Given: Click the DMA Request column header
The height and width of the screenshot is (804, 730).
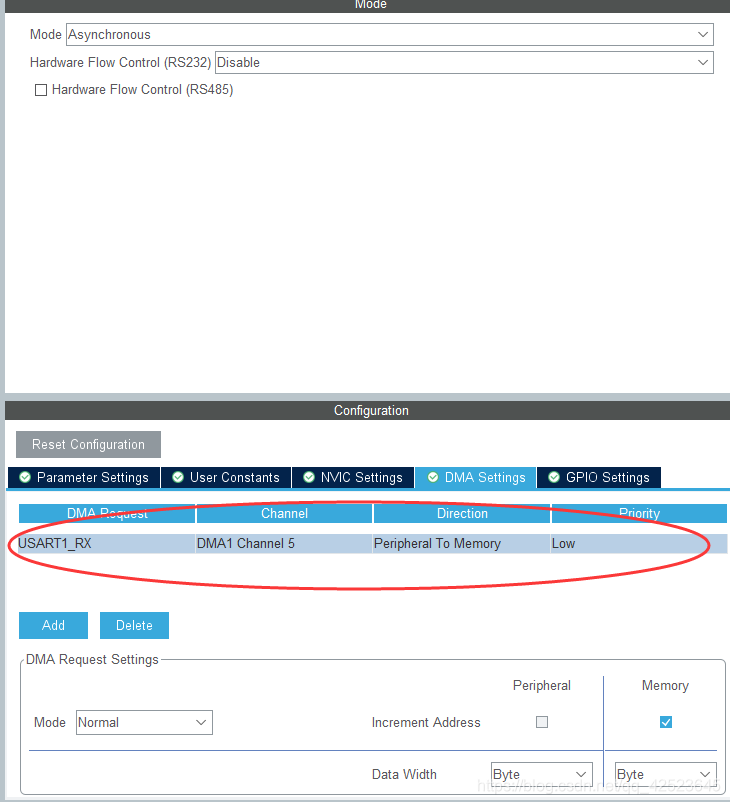Looking at the screenshot, I should (107, 513).
